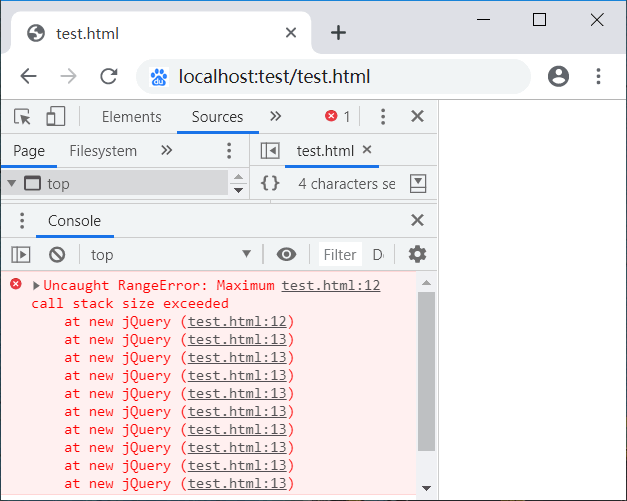Close the test.html browser tab
Screen dimensions: 627x501
point(291,33)
